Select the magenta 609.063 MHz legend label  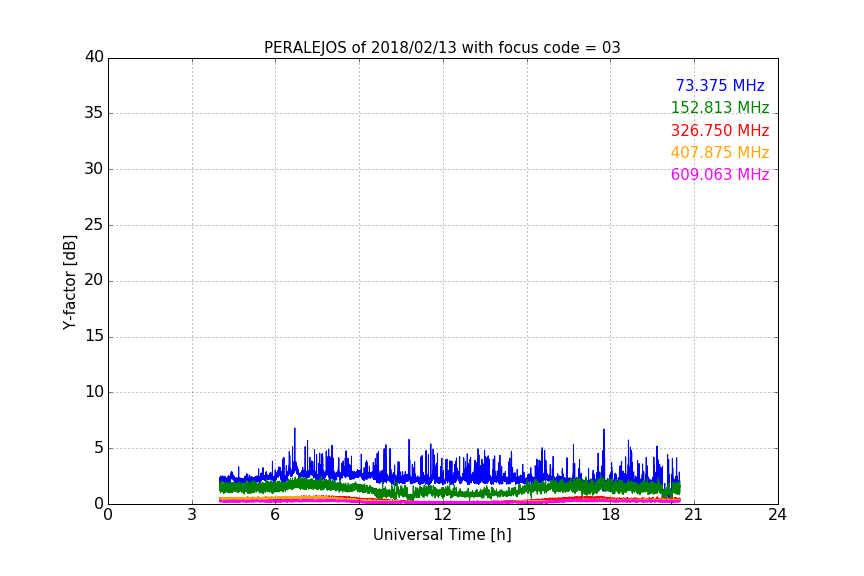click(720, 174)
